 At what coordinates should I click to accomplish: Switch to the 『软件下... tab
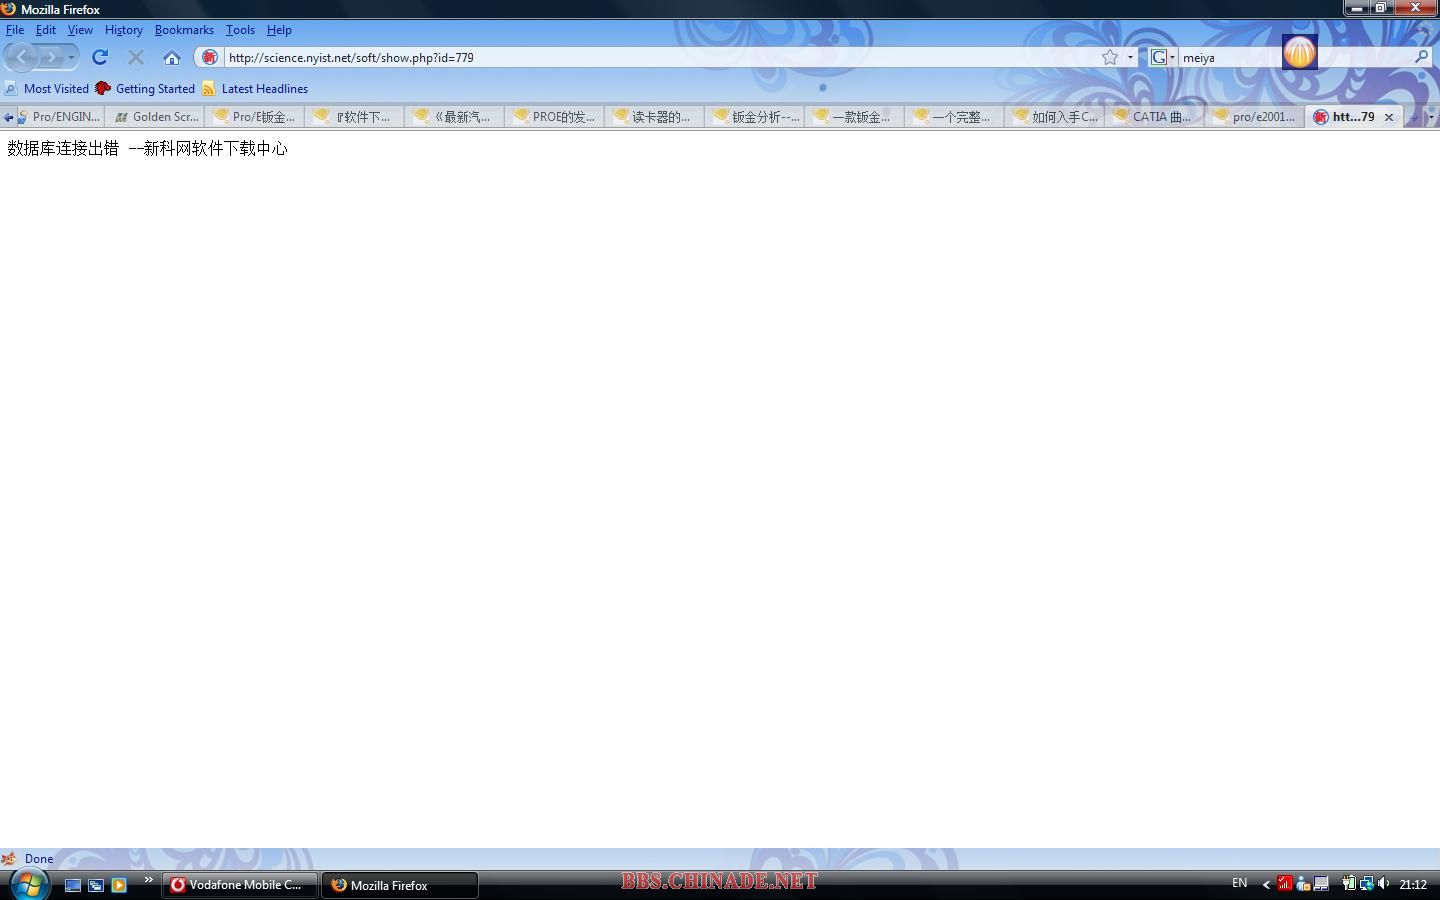coord(355,117)
